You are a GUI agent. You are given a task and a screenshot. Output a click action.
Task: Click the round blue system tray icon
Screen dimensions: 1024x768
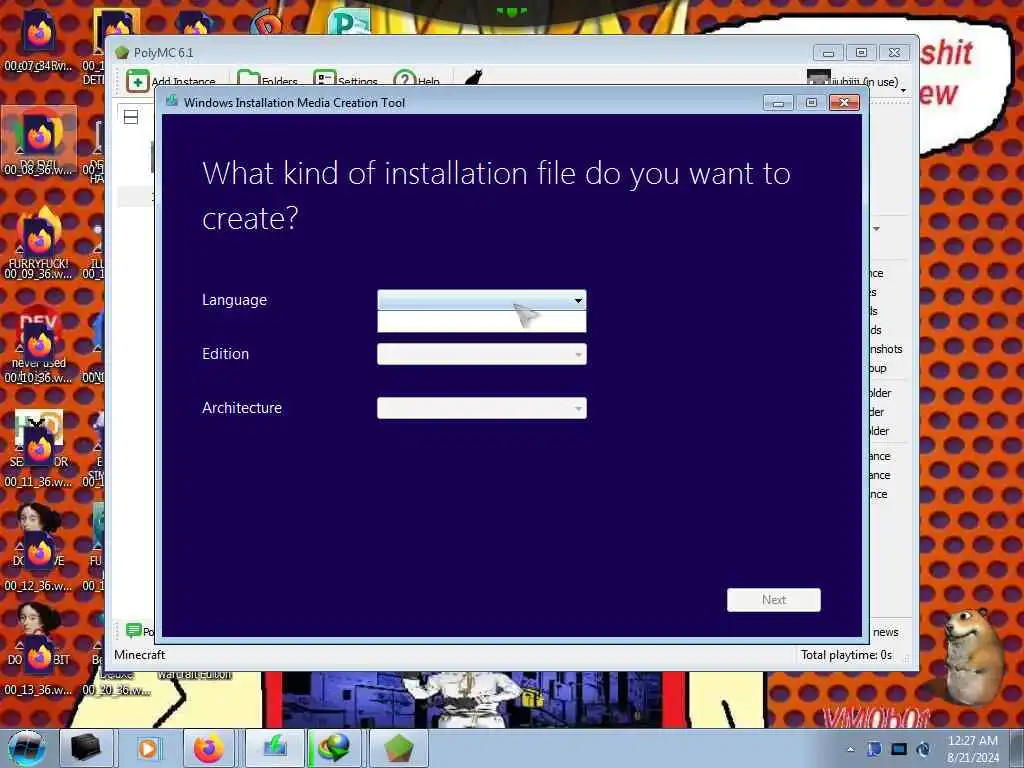tap(923, 749)
